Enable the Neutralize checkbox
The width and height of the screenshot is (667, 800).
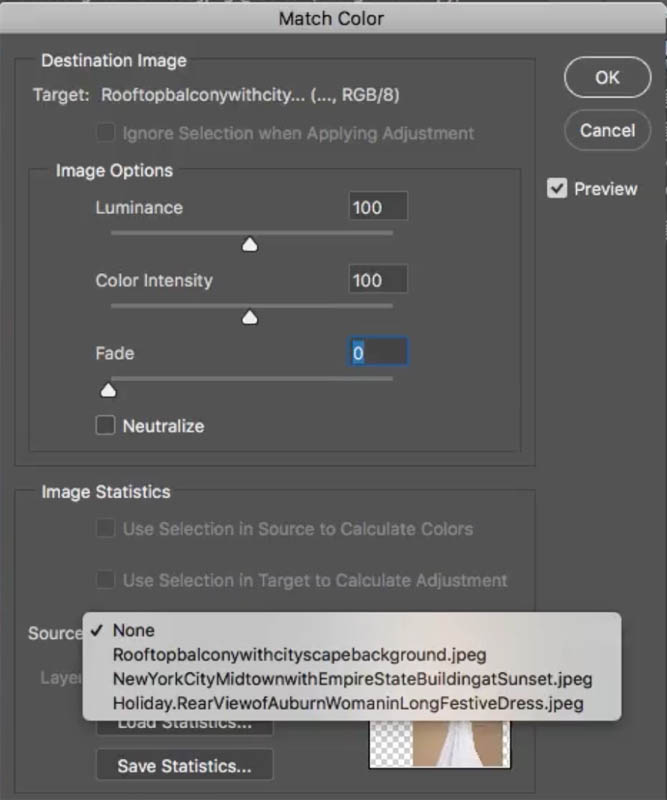tap(106, 425)
